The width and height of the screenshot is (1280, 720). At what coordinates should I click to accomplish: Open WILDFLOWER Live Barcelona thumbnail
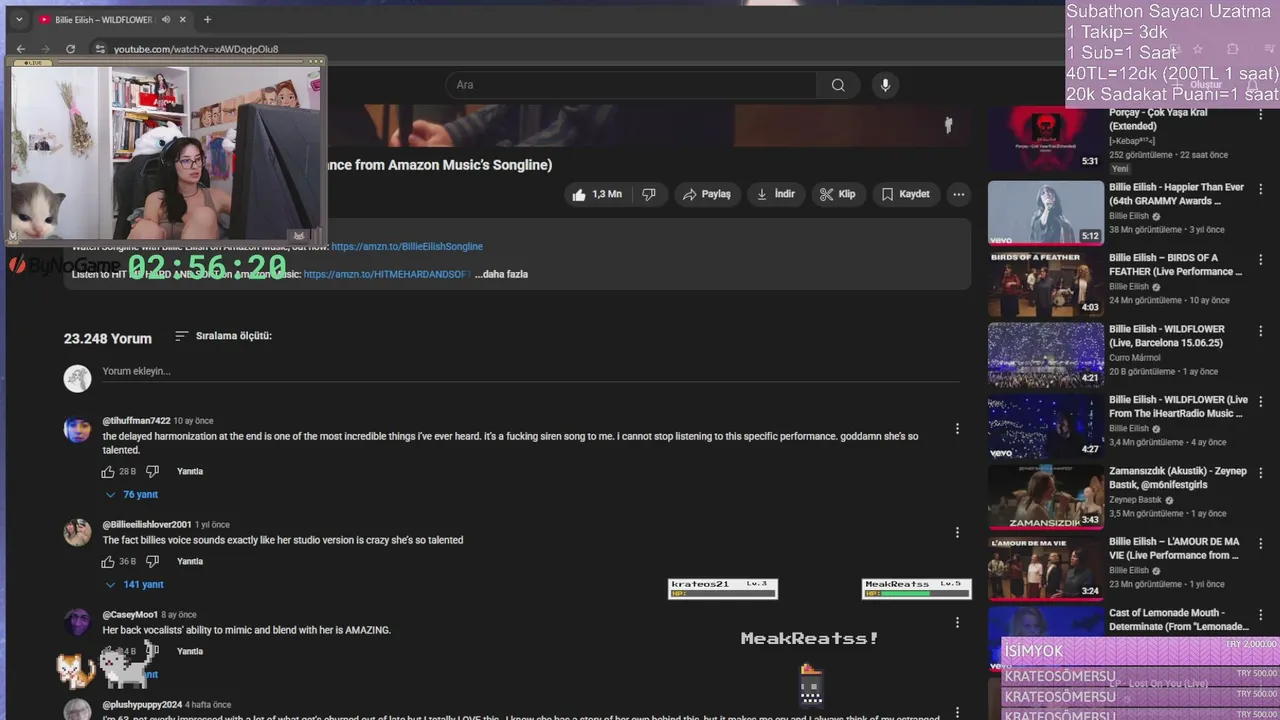1046,355
